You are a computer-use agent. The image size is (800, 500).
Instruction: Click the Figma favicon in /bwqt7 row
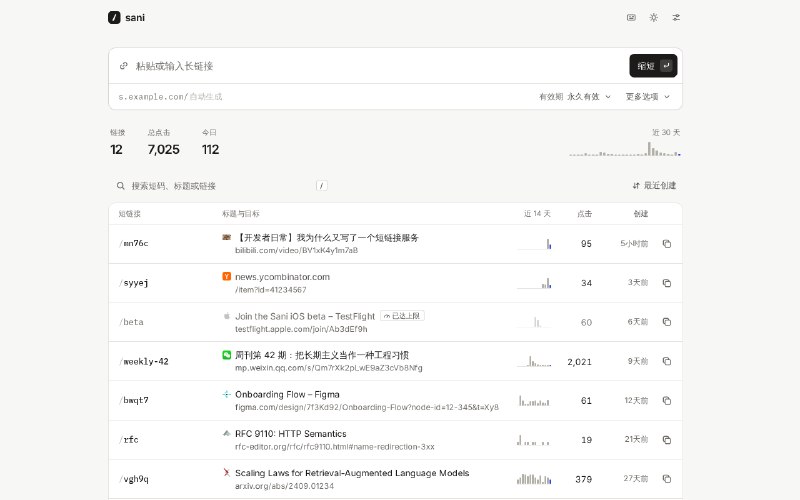tap(227, 394)
